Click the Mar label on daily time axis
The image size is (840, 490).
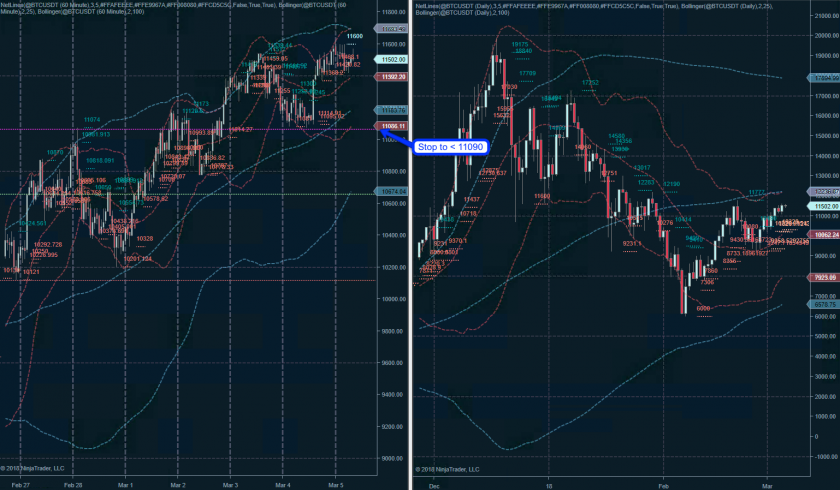(x=767, y=486)
